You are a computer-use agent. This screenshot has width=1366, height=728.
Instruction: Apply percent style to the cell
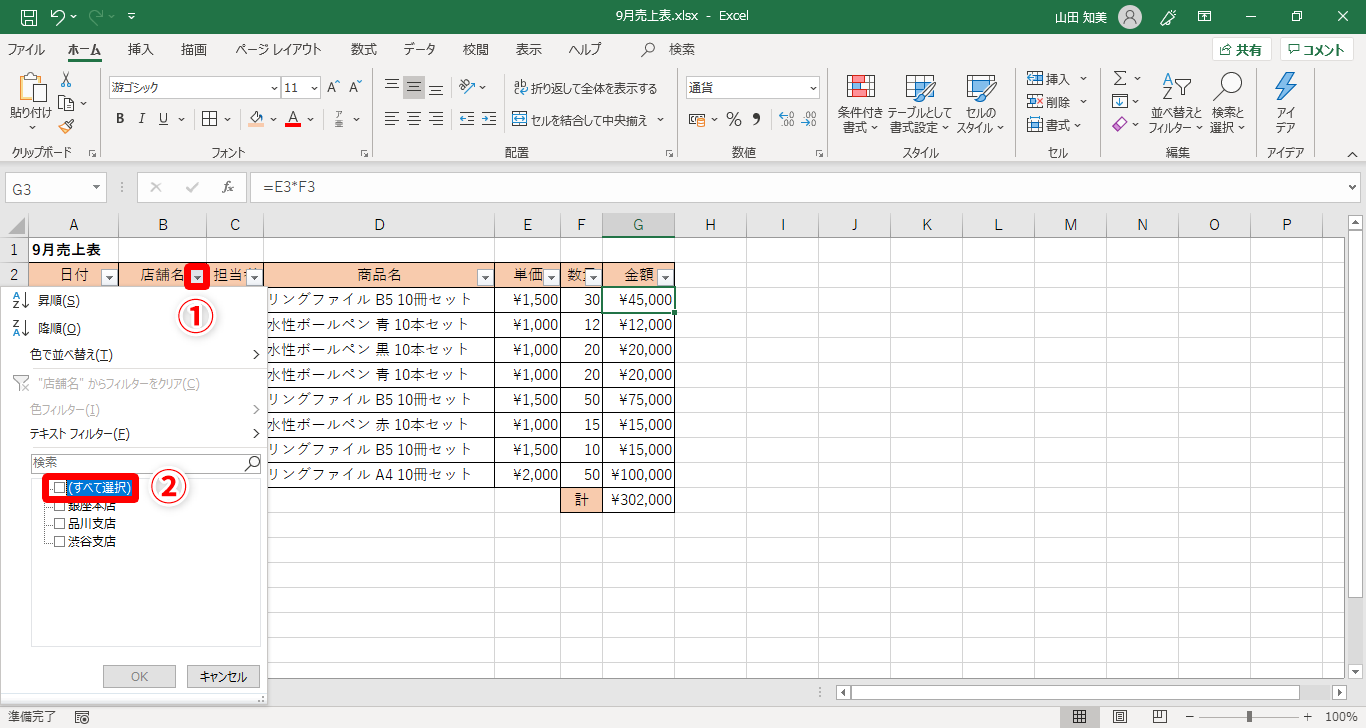point(734,119)
